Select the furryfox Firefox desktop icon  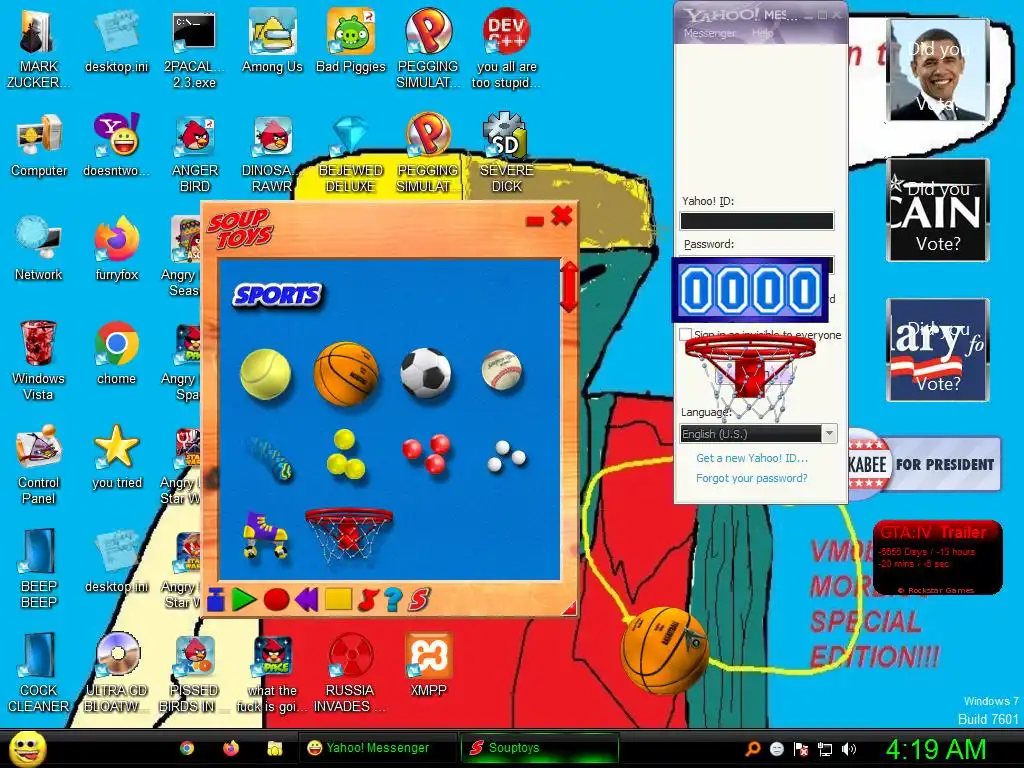pyautogui.click(x=116, y=249)
